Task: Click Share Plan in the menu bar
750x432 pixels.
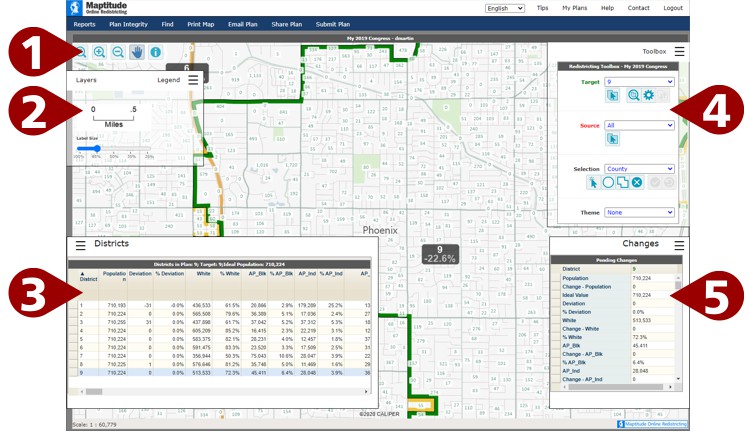Action: pos(287,24)
